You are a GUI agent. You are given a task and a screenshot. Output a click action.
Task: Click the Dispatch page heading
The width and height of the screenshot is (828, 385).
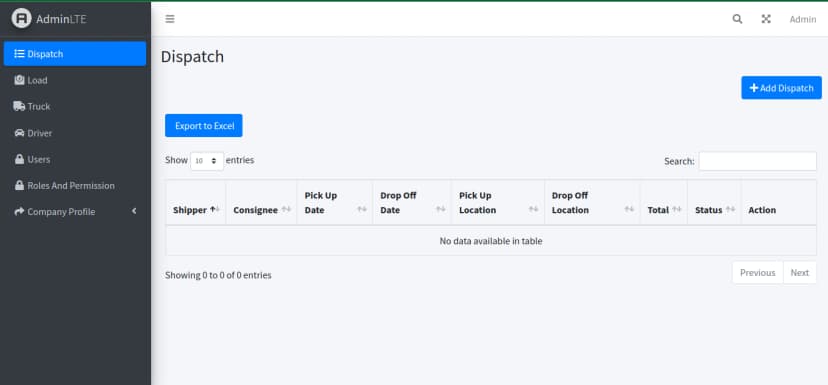coord(192,57)
